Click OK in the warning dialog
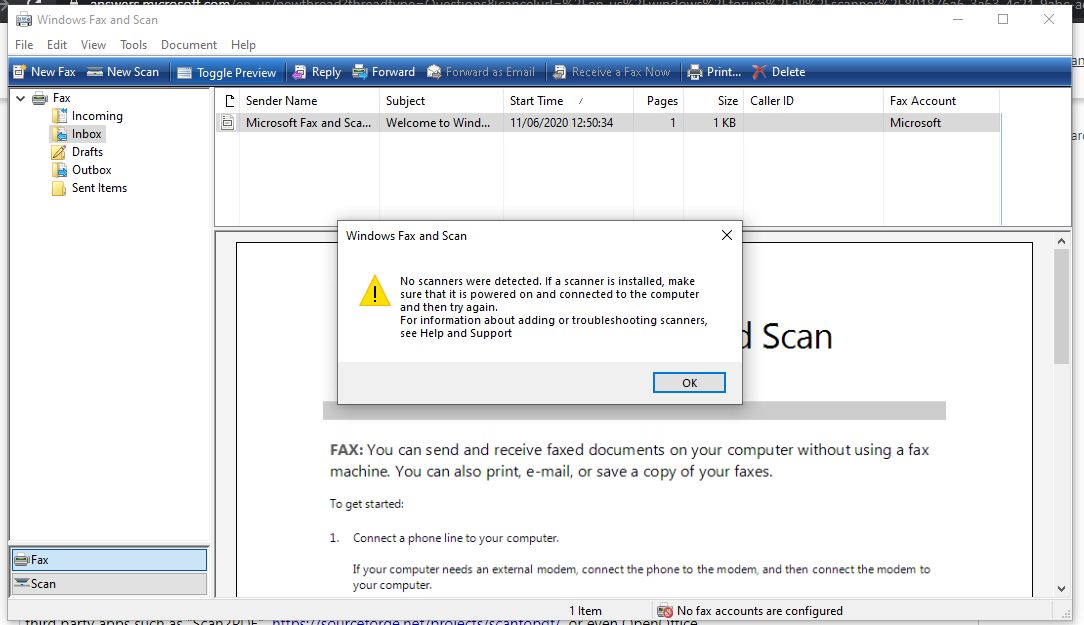Image resolution: width=1084 pixels, height=625 pixels. (689, 382)
